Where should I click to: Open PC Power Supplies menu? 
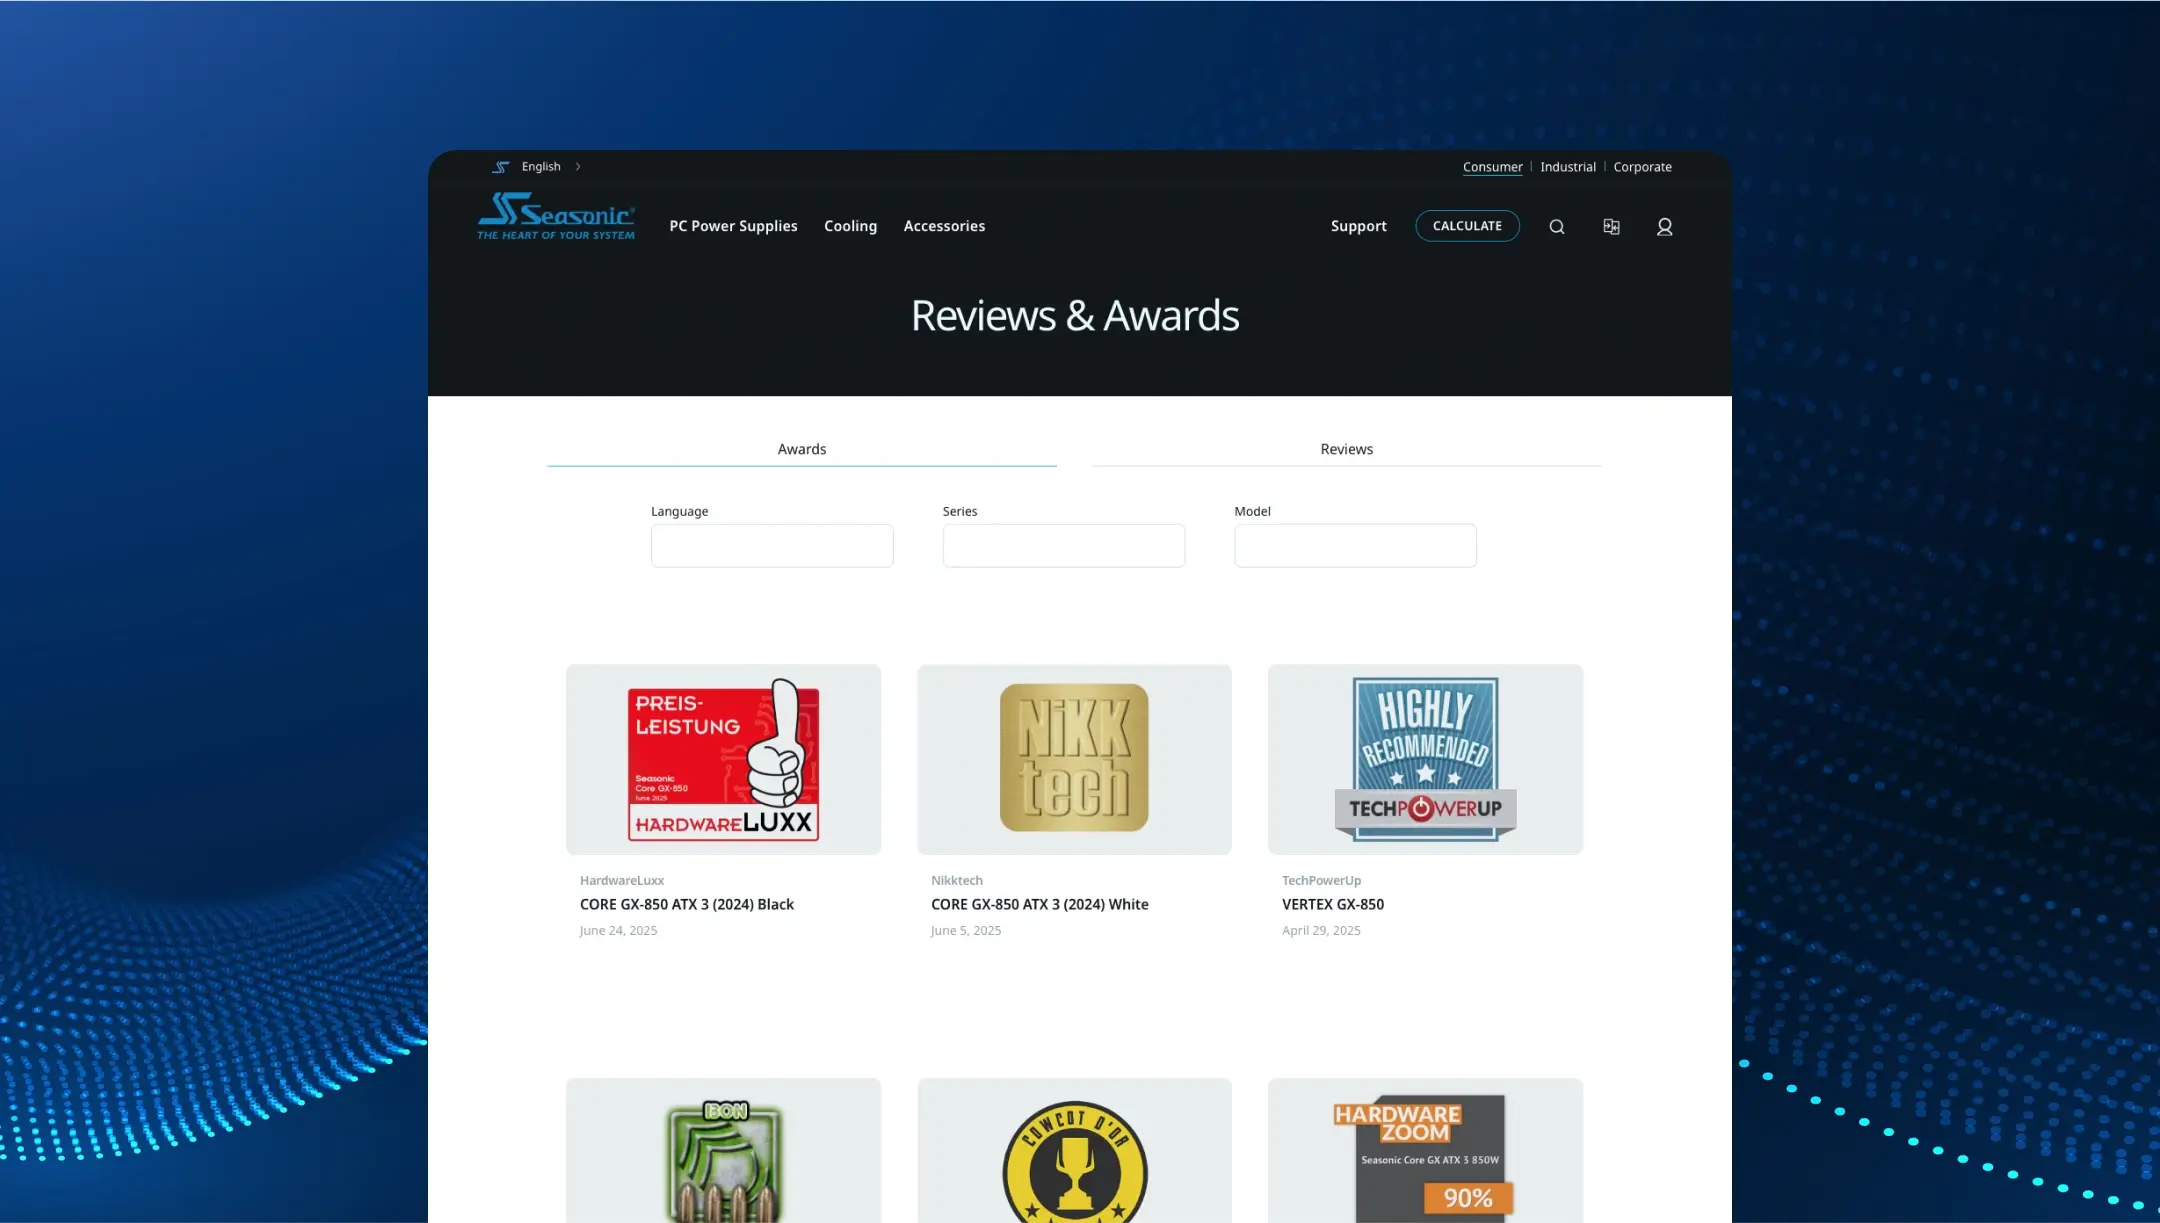(x=733, y=226)
